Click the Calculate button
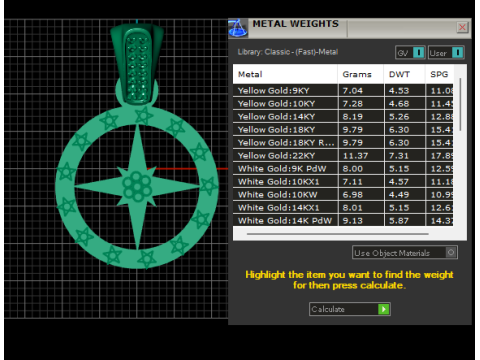Image resolution: width=480 pixels, height=360 pixels. pos(350,309)
